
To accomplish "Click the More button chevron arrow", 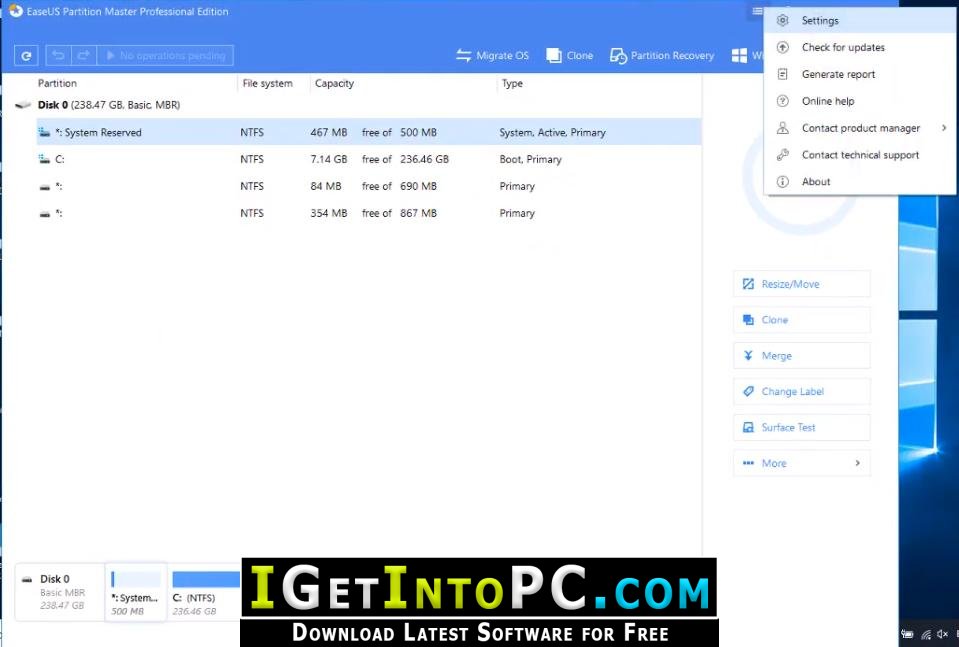I will 857,464.
